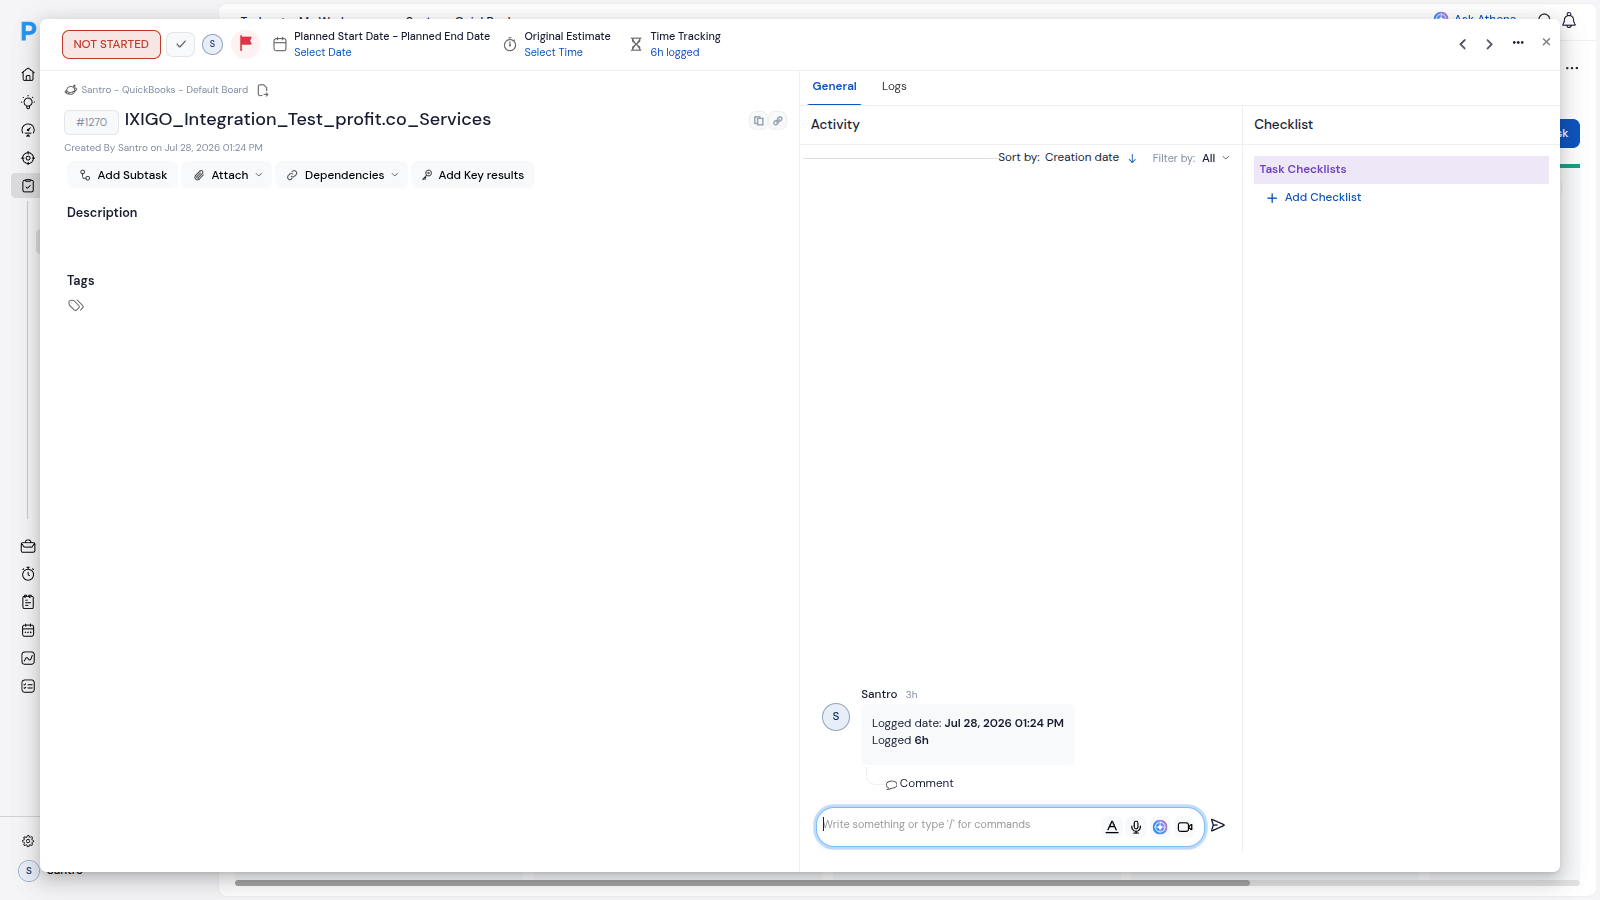Click Add Key results button
1600x900 pixels.
tap(473, 175)
